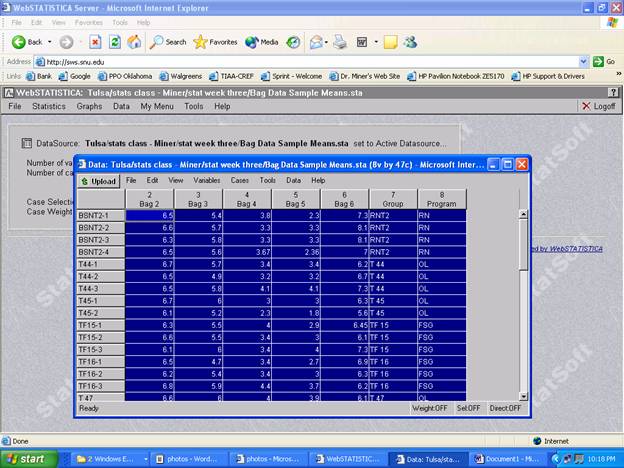Image resolution: width=624 pixels, height=468 pixels.
Task: Click the Bag 4 column header
Action: click(x=247, y=199)
